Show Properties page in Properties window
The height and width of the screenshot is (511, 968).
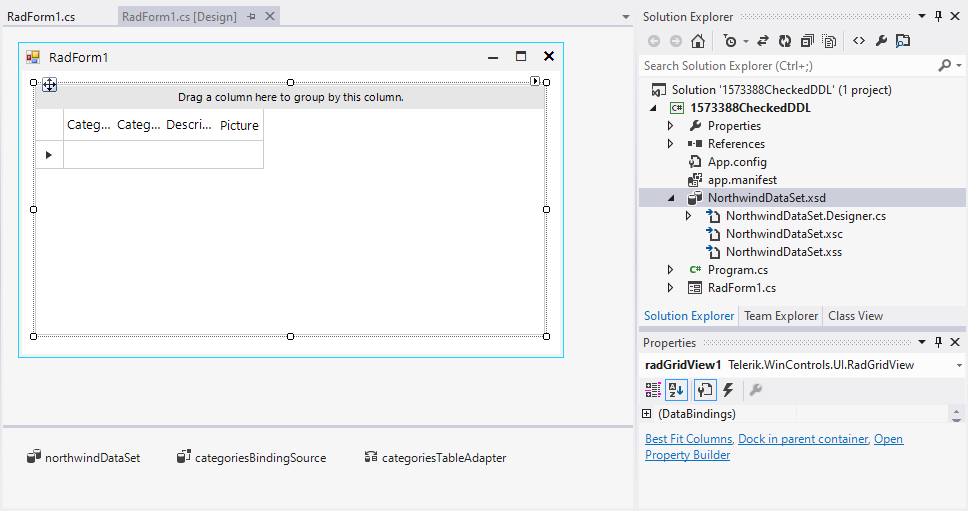pos(705,389)
